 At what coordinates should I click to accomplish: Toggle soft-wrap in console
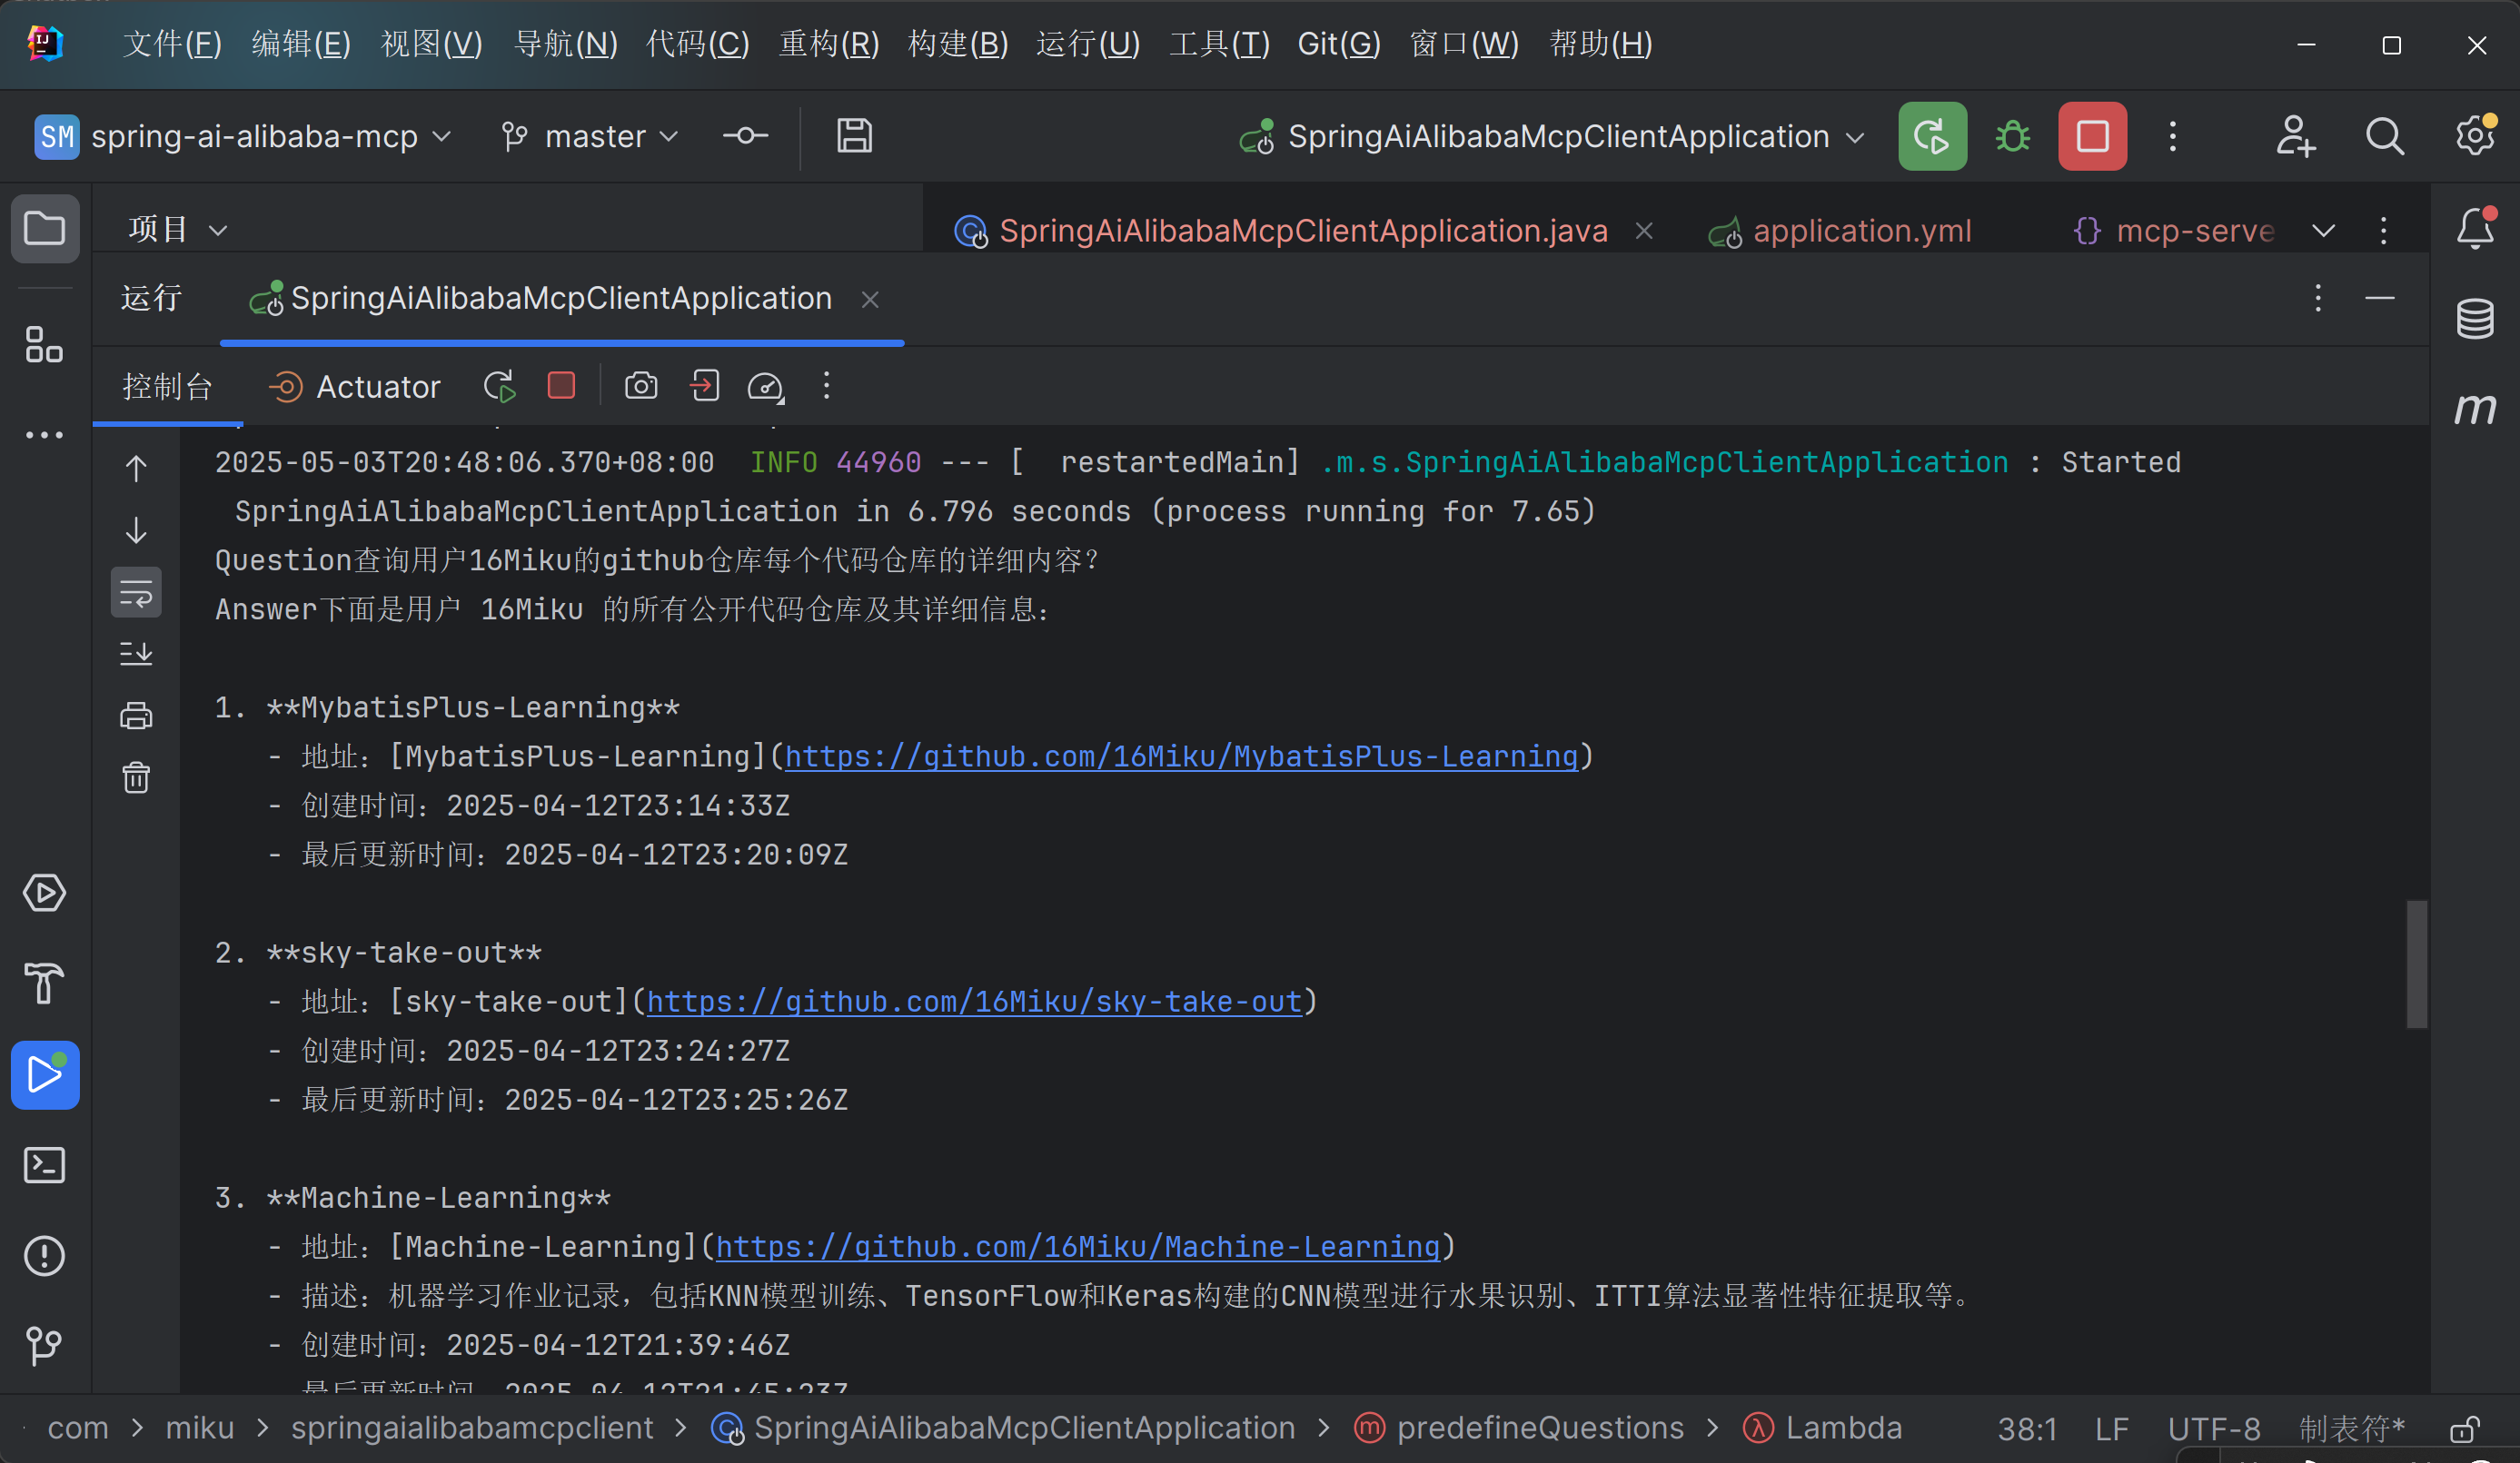click(x=136, y=593)
